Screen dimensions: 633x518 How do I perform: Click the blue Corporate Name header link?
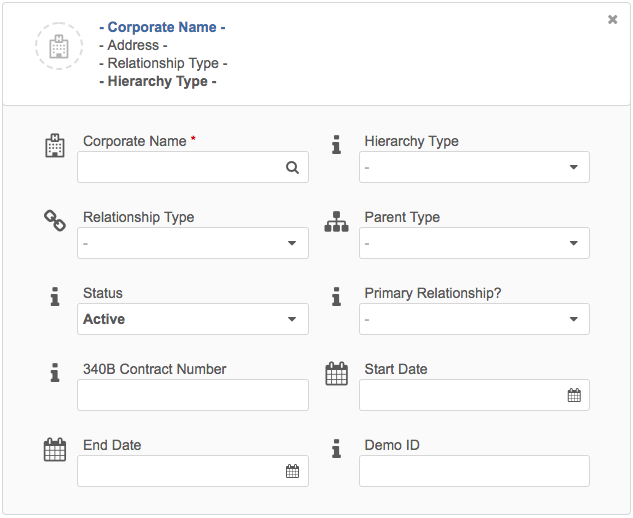point(162,27)
